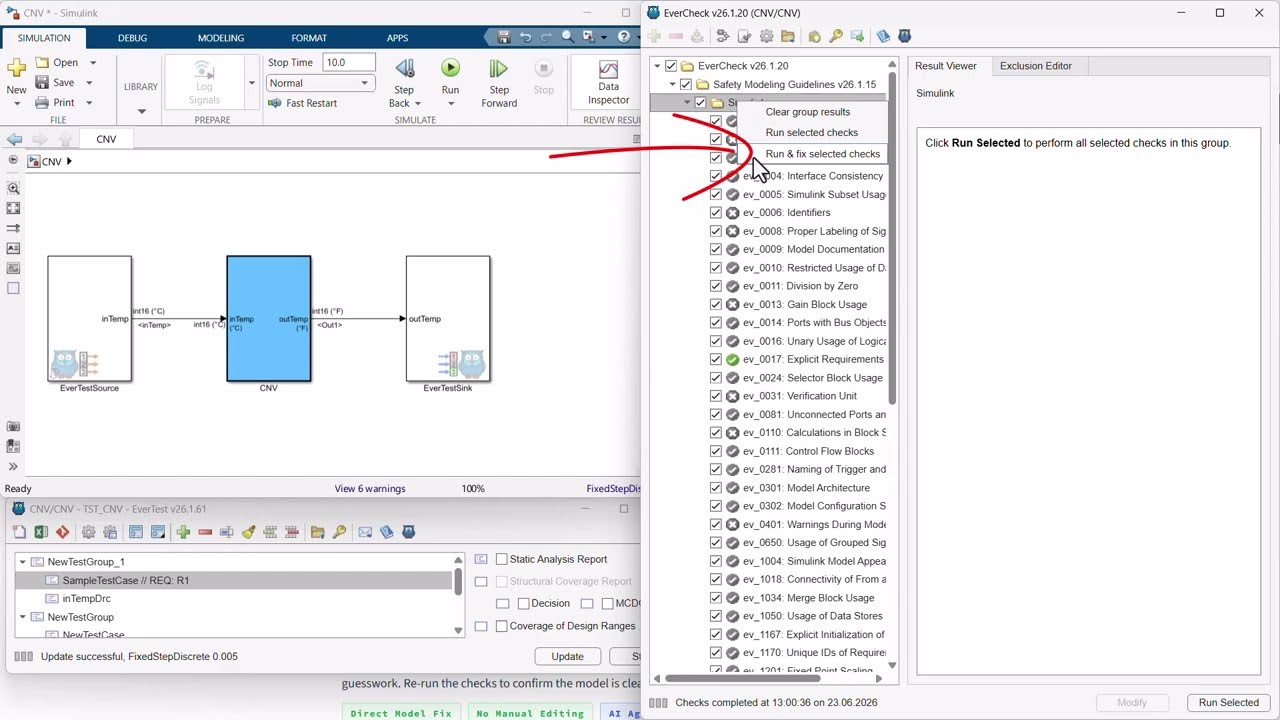The image size is (1280, 720).
Task: Click the key license icon in EverCheck toolbar
Action: click(835, 37)
